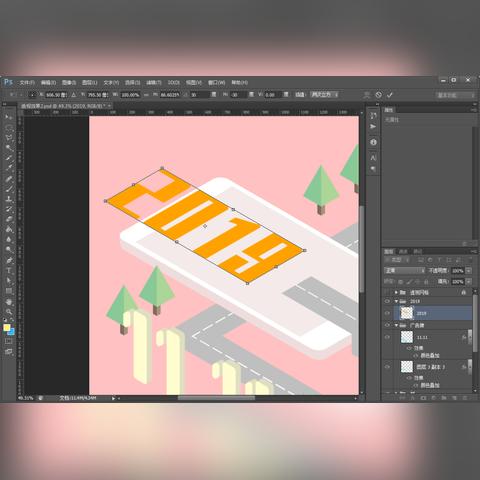Open the layer filter type dropdown

click(398, 260)
